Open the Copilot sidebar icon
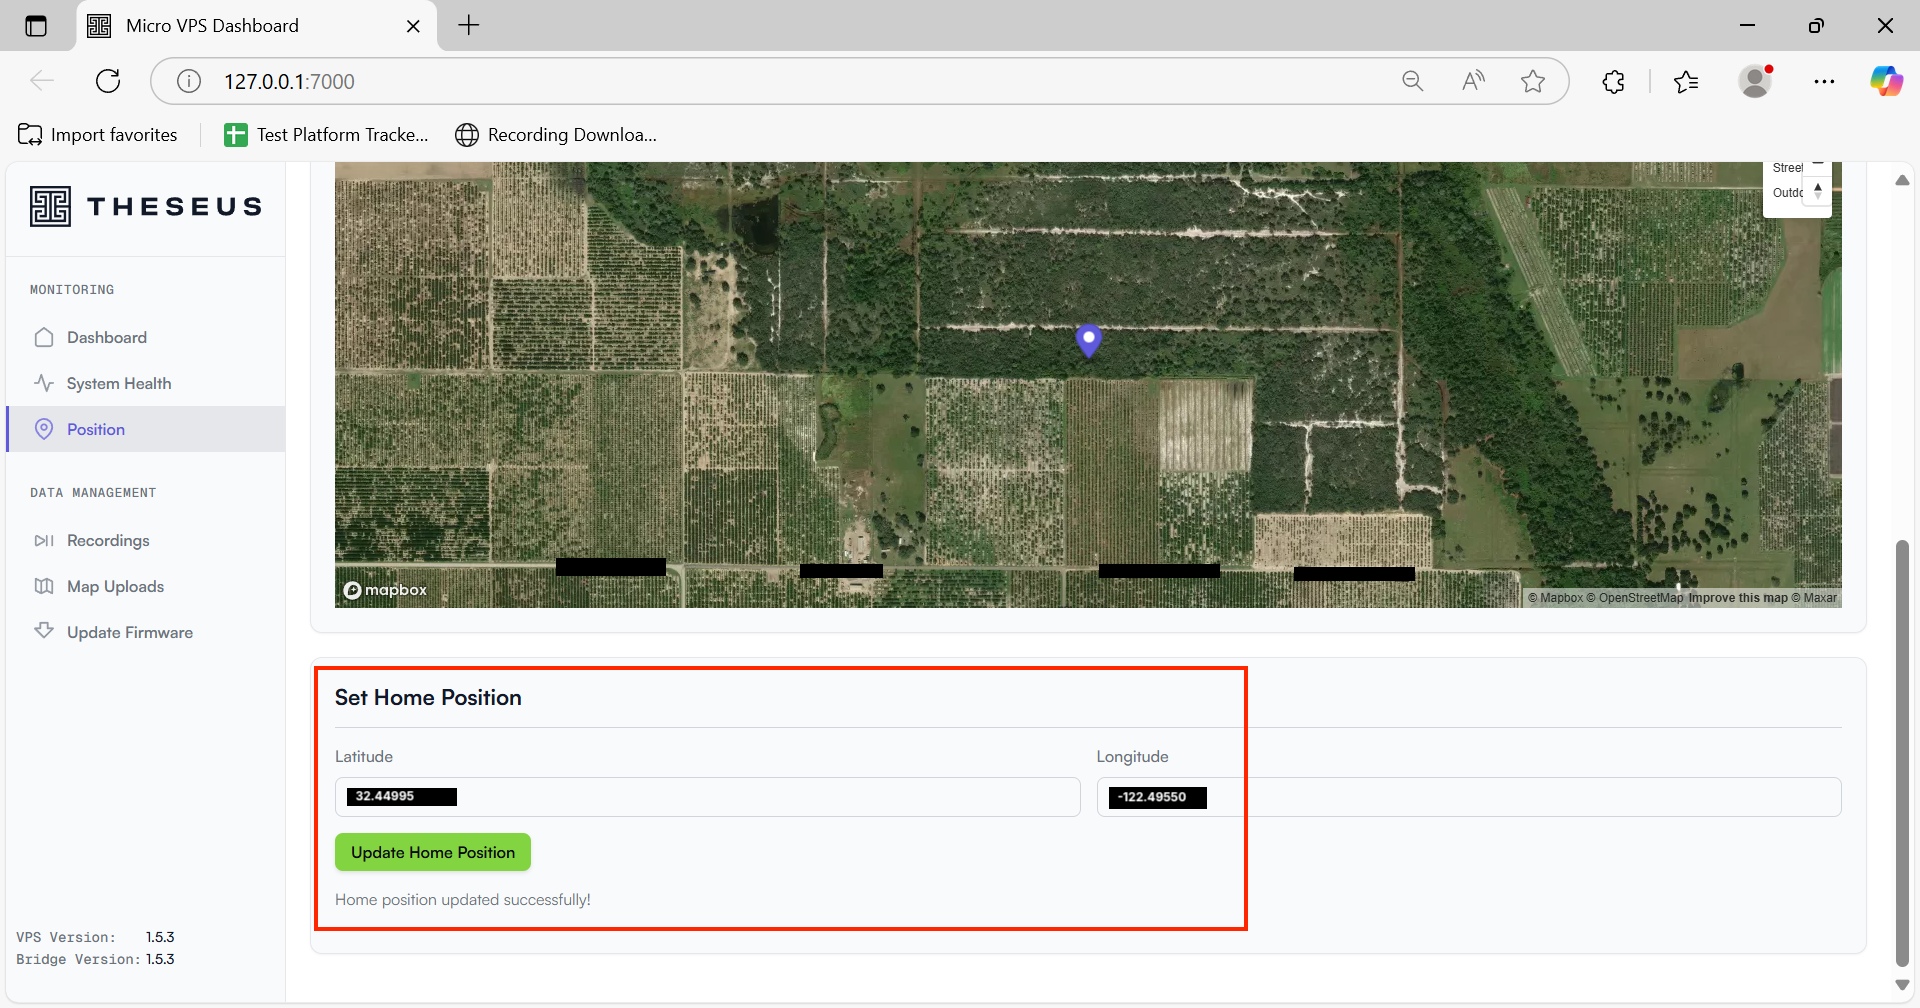Screen dimensions: 1920x1008 coord(1886,82)
